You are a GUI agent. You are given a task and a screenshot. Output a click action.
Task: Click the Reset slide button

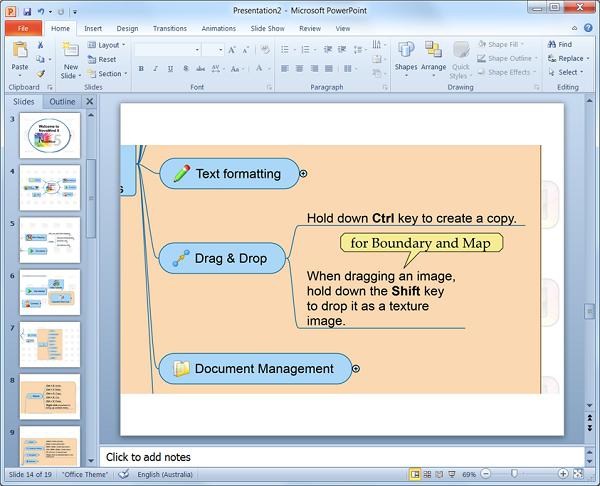pyautogui.click(x=105, y=59)
